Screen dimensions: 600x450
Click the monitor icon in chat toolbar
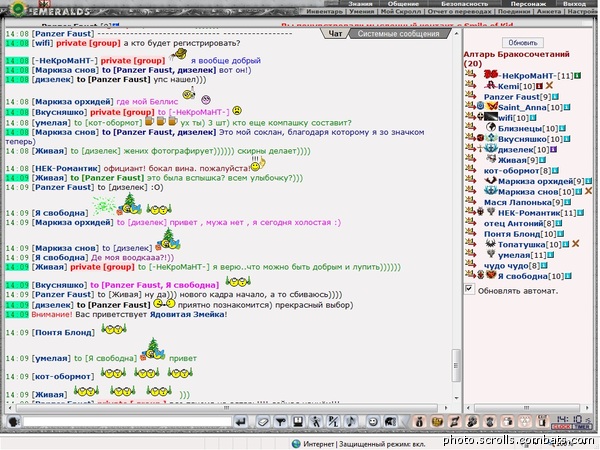point(298,422)
